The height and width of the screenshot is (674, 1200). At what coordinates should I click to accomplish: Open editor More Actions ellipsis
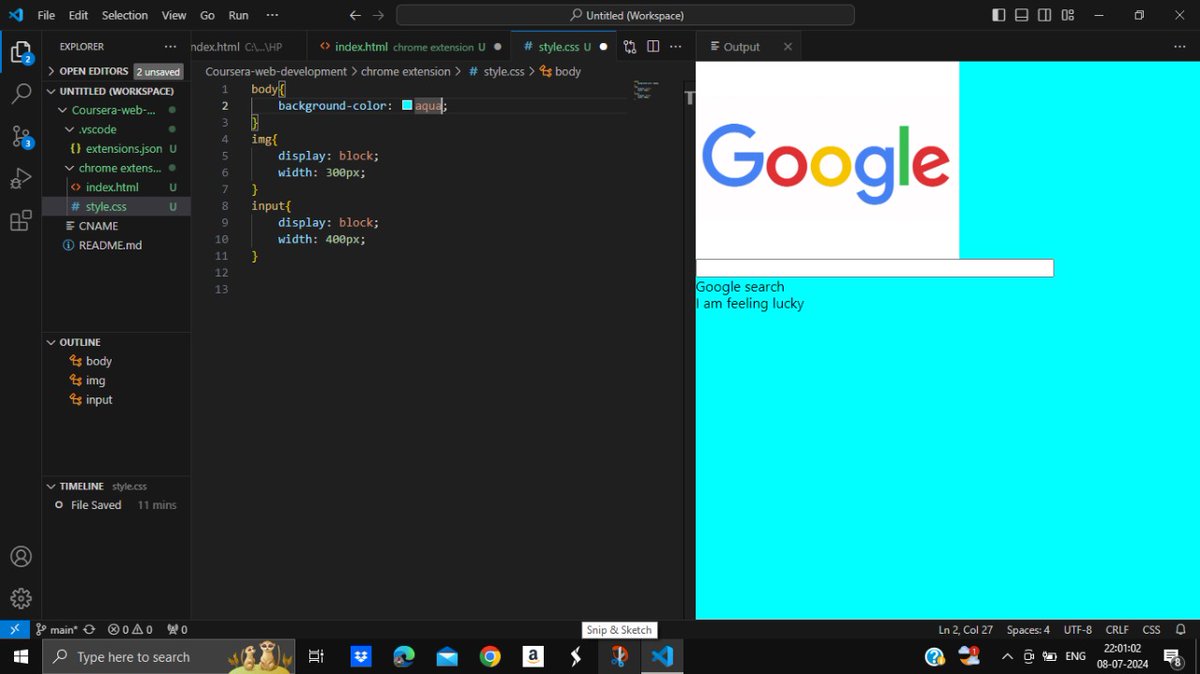coord(676,47)
